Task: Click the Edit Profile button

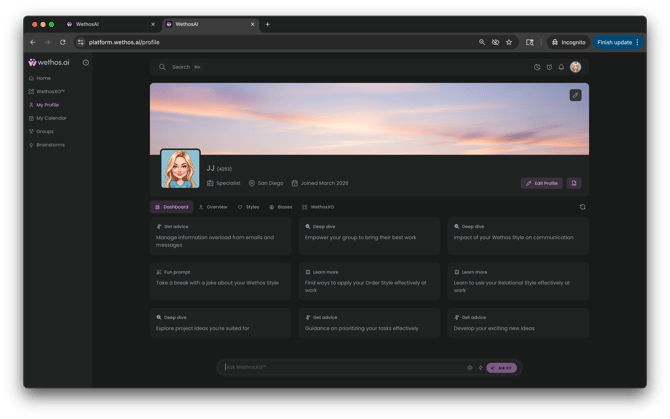Action: tap(541, 183)
